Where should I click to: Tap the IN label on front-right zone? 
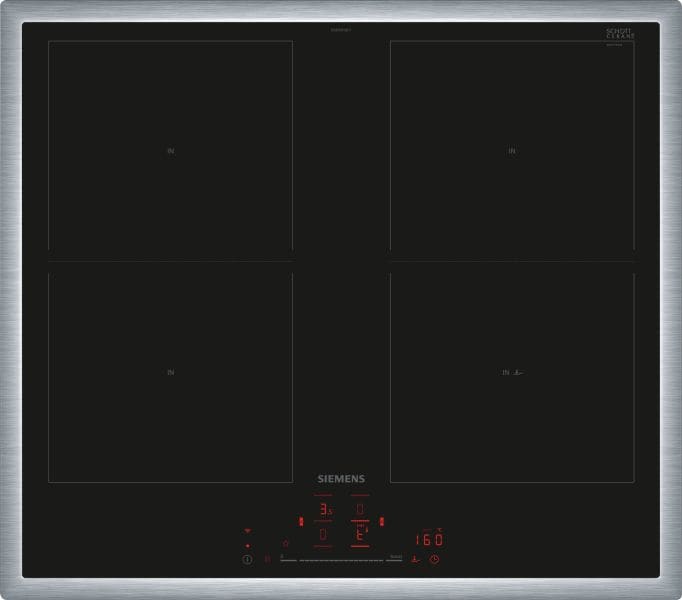[506, 372]
